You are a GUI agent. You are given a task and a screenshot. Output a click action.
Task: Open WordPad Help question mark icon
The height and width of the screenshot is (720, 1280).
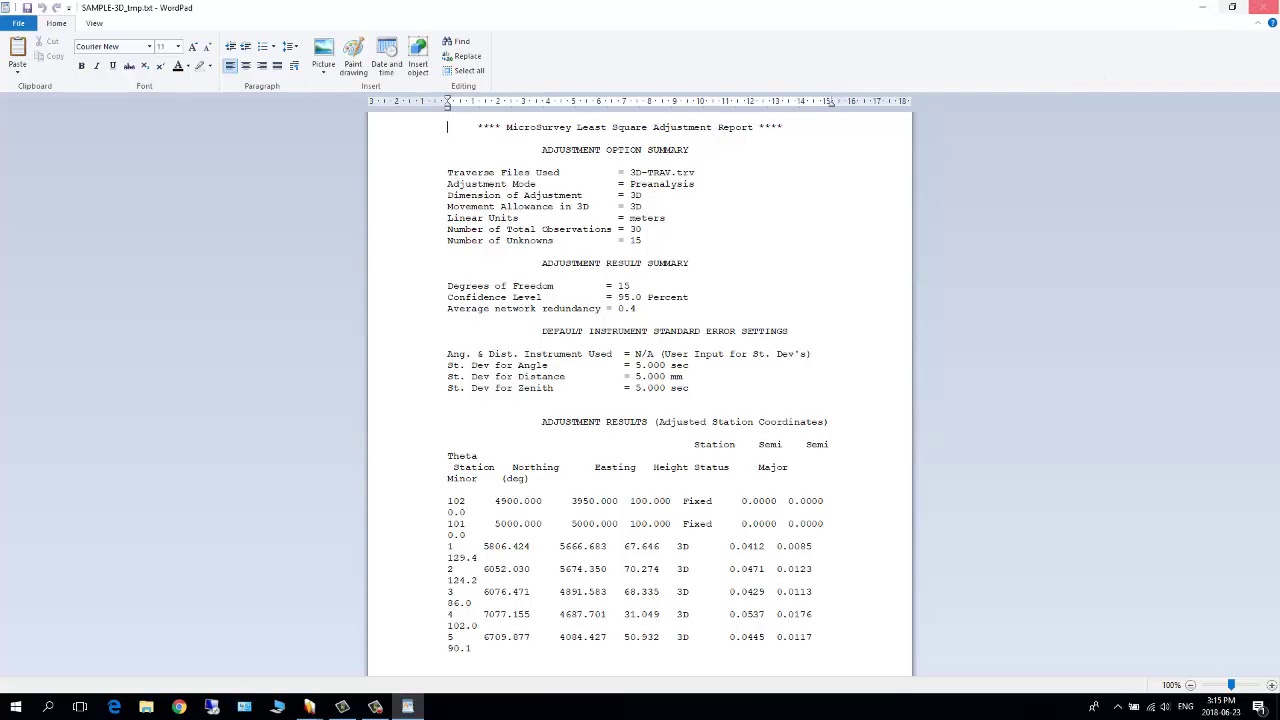1272,23
